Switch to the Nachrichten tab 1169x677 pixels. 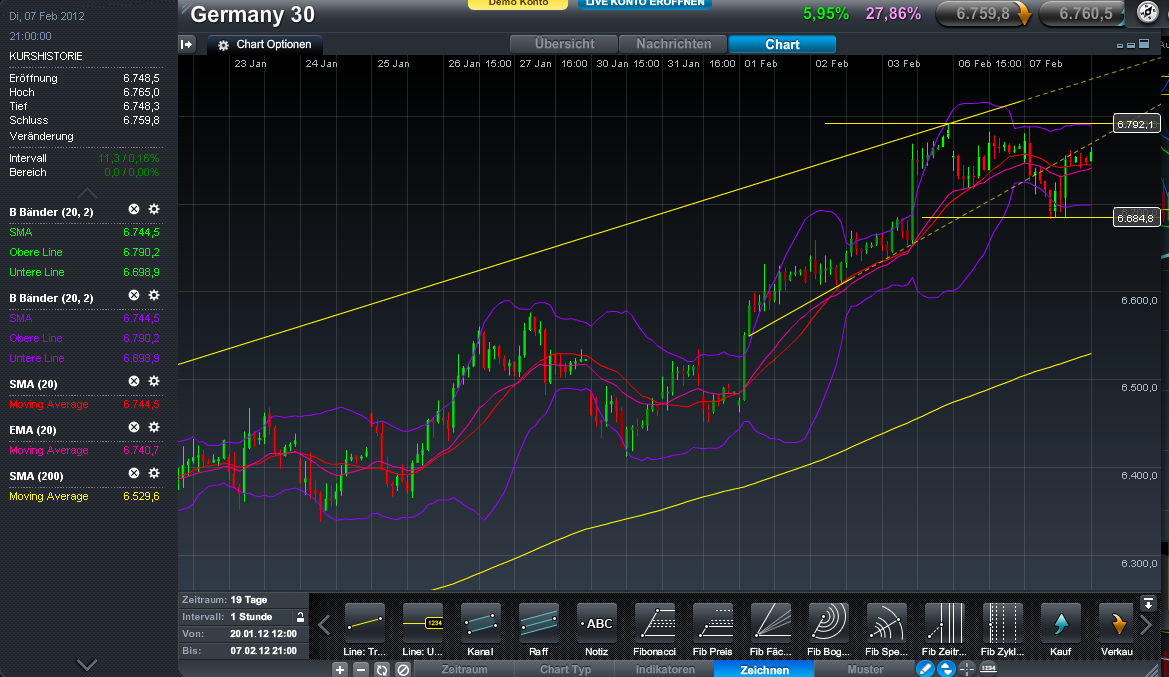(673, 44)
